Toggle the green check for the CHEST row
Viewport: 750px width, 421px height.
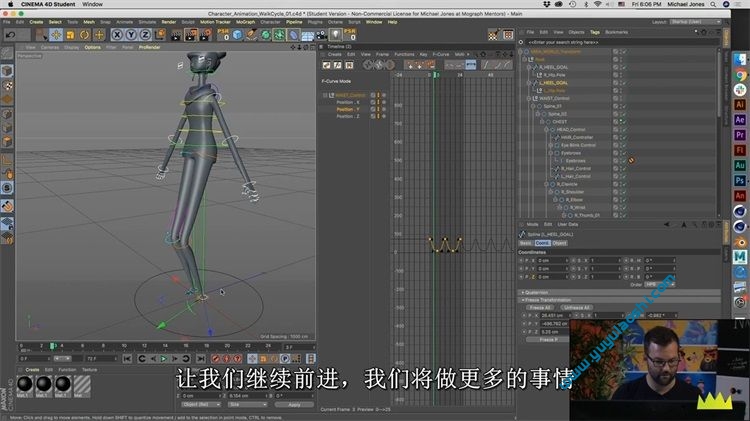pos(623,122)
